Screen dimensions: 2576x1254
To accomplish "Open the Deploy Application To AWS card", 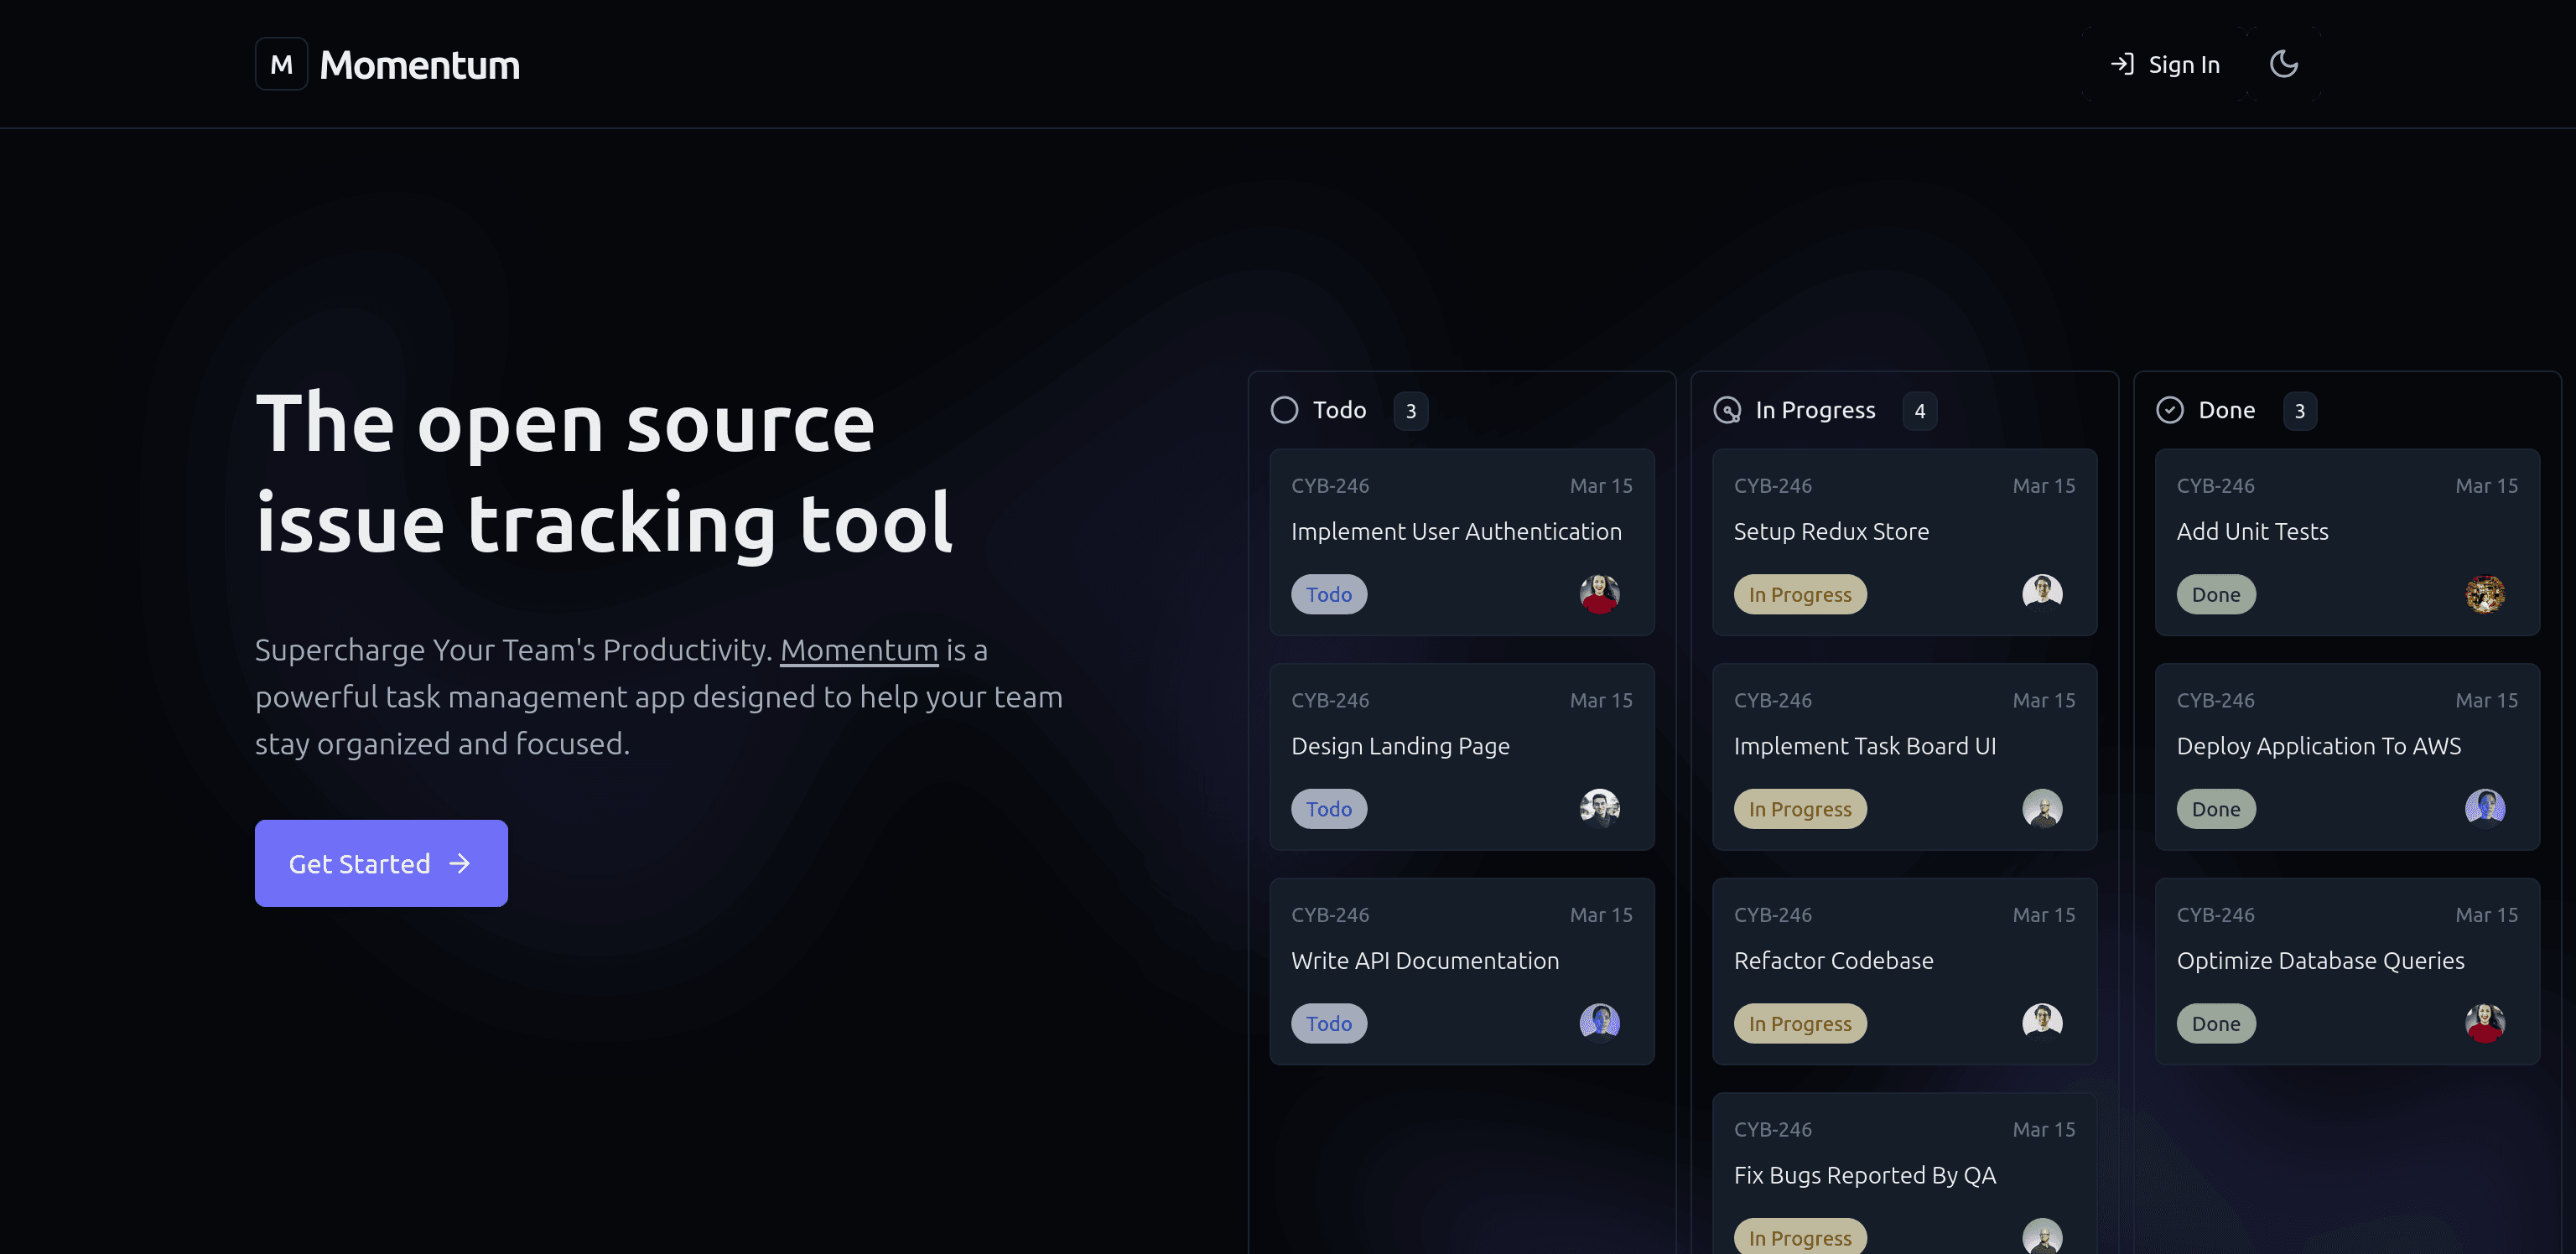I will (2348, 757).
